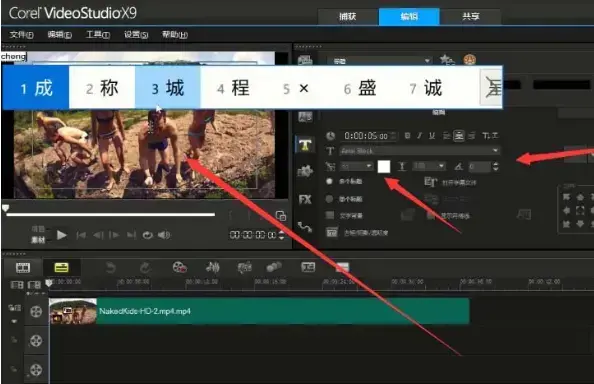Open the 文件(F) menu
This screenshot has width=594, height=384.
tap(21, 35)
